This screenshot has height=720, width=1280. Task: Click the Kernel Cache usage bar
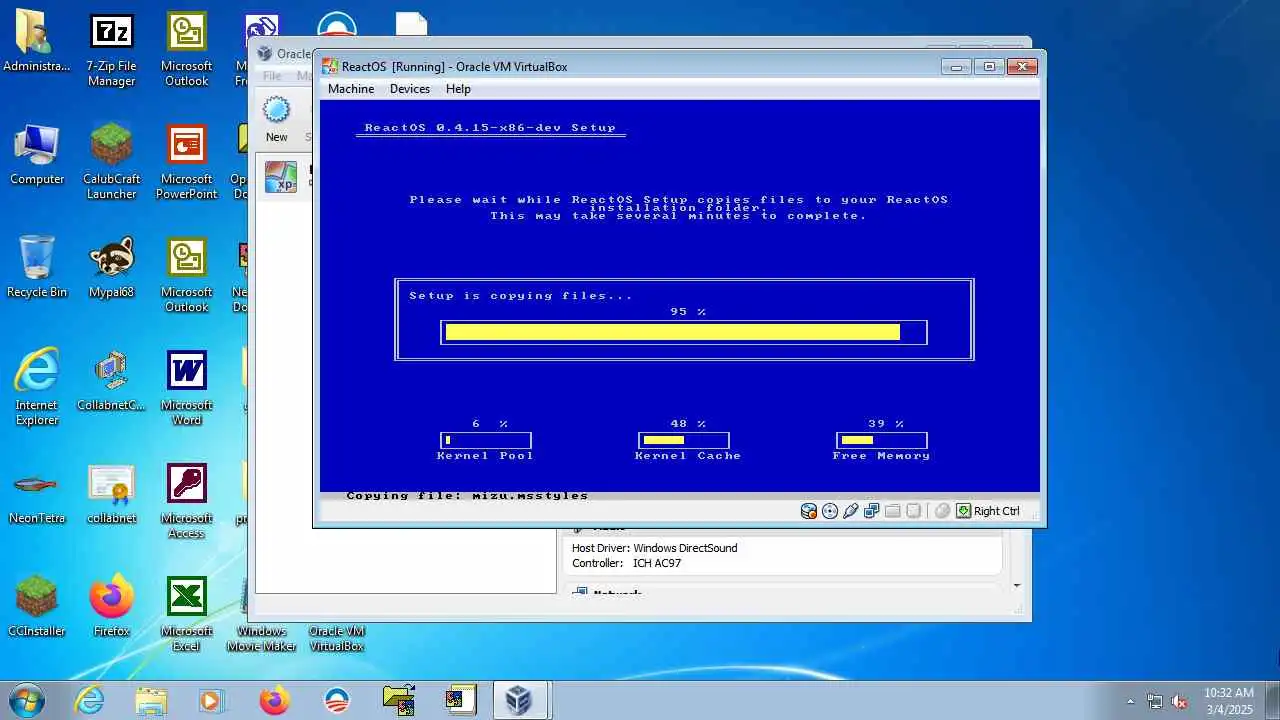tap(684, 440)
